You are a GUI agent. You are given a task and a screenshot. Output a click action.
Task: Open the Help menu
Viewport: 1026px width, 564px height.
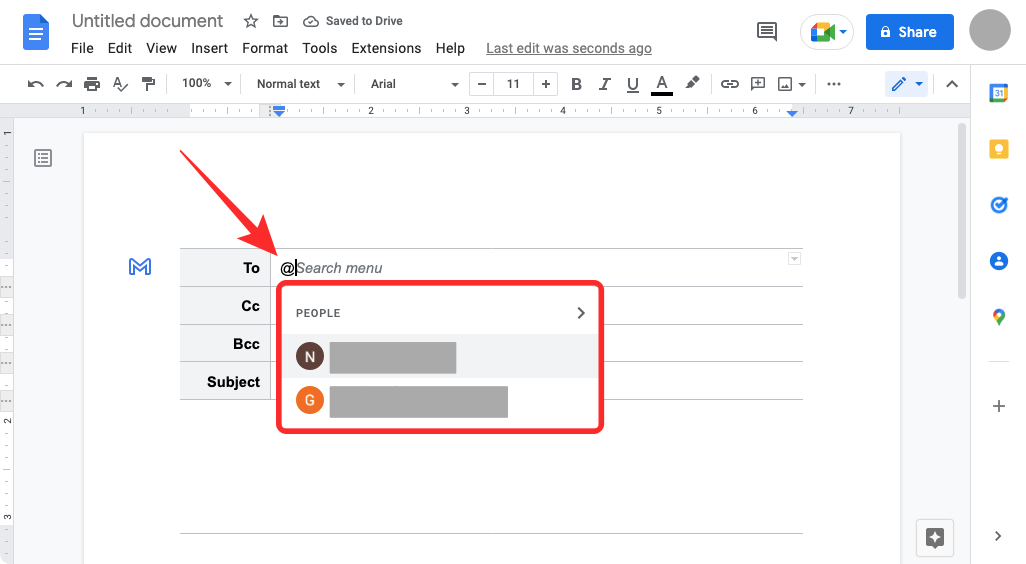(450, 48)
